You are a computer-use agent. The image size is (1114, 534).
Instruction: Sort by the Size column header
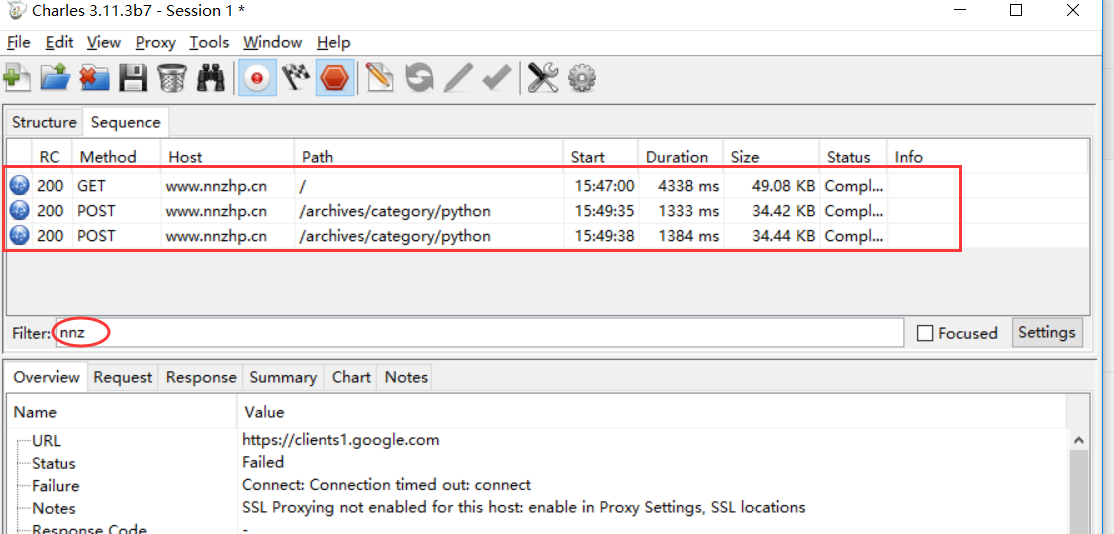click(770, 157)
